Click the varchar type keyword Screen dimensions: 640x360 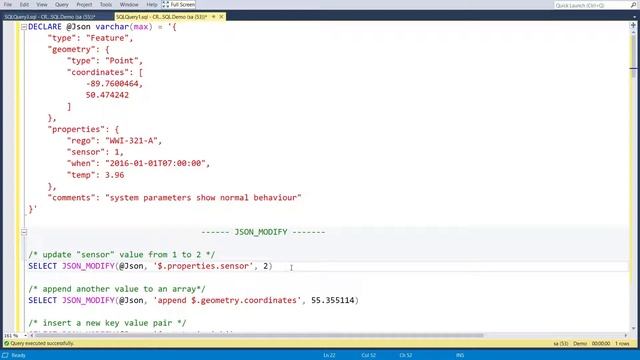click(x=112, y=27)
